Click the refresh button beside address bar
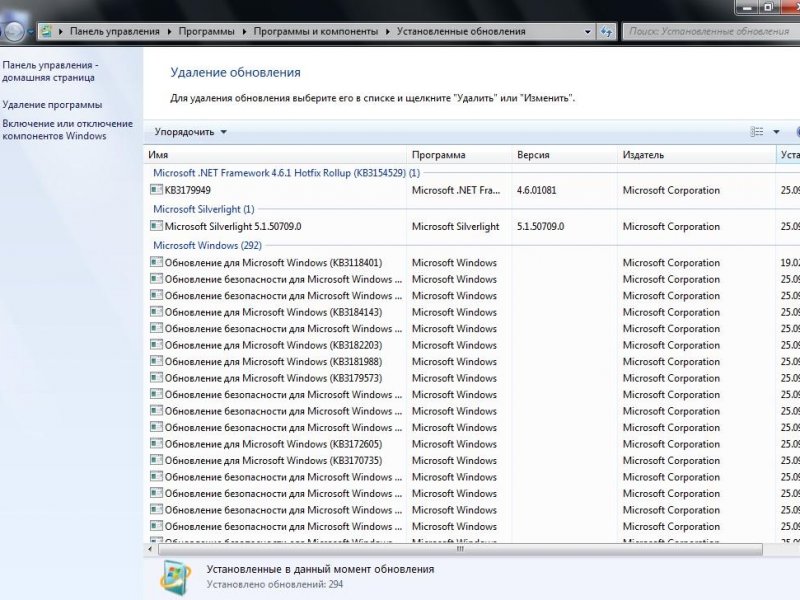Viewport: 800px width, 600px height. click(x=606, y=32)
